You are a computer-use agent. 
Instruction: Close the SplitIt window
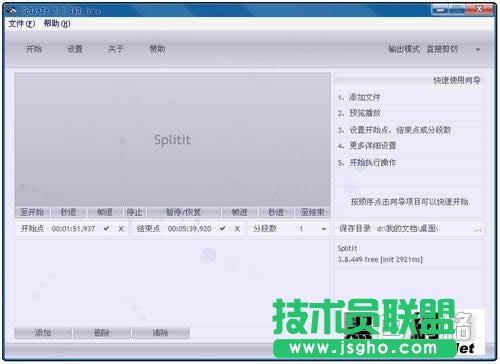pos(479,9)
